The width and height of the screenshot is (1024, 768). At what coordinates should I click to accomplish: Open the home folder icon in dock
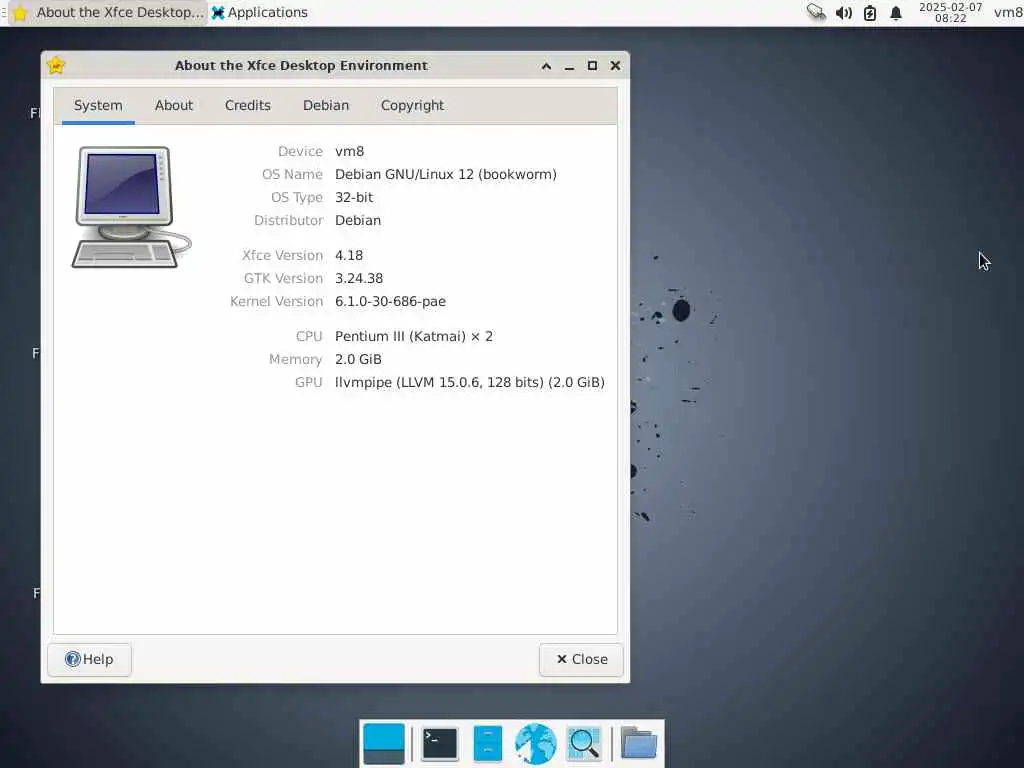(x=639, y=743)
